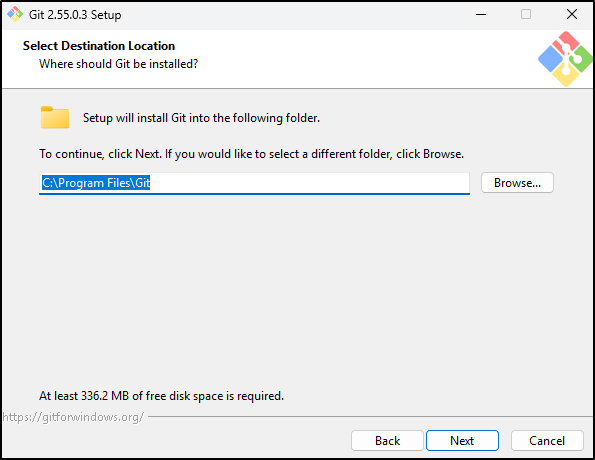
Task: Click the Where should Git be installed subtitle
Action: 119,64
